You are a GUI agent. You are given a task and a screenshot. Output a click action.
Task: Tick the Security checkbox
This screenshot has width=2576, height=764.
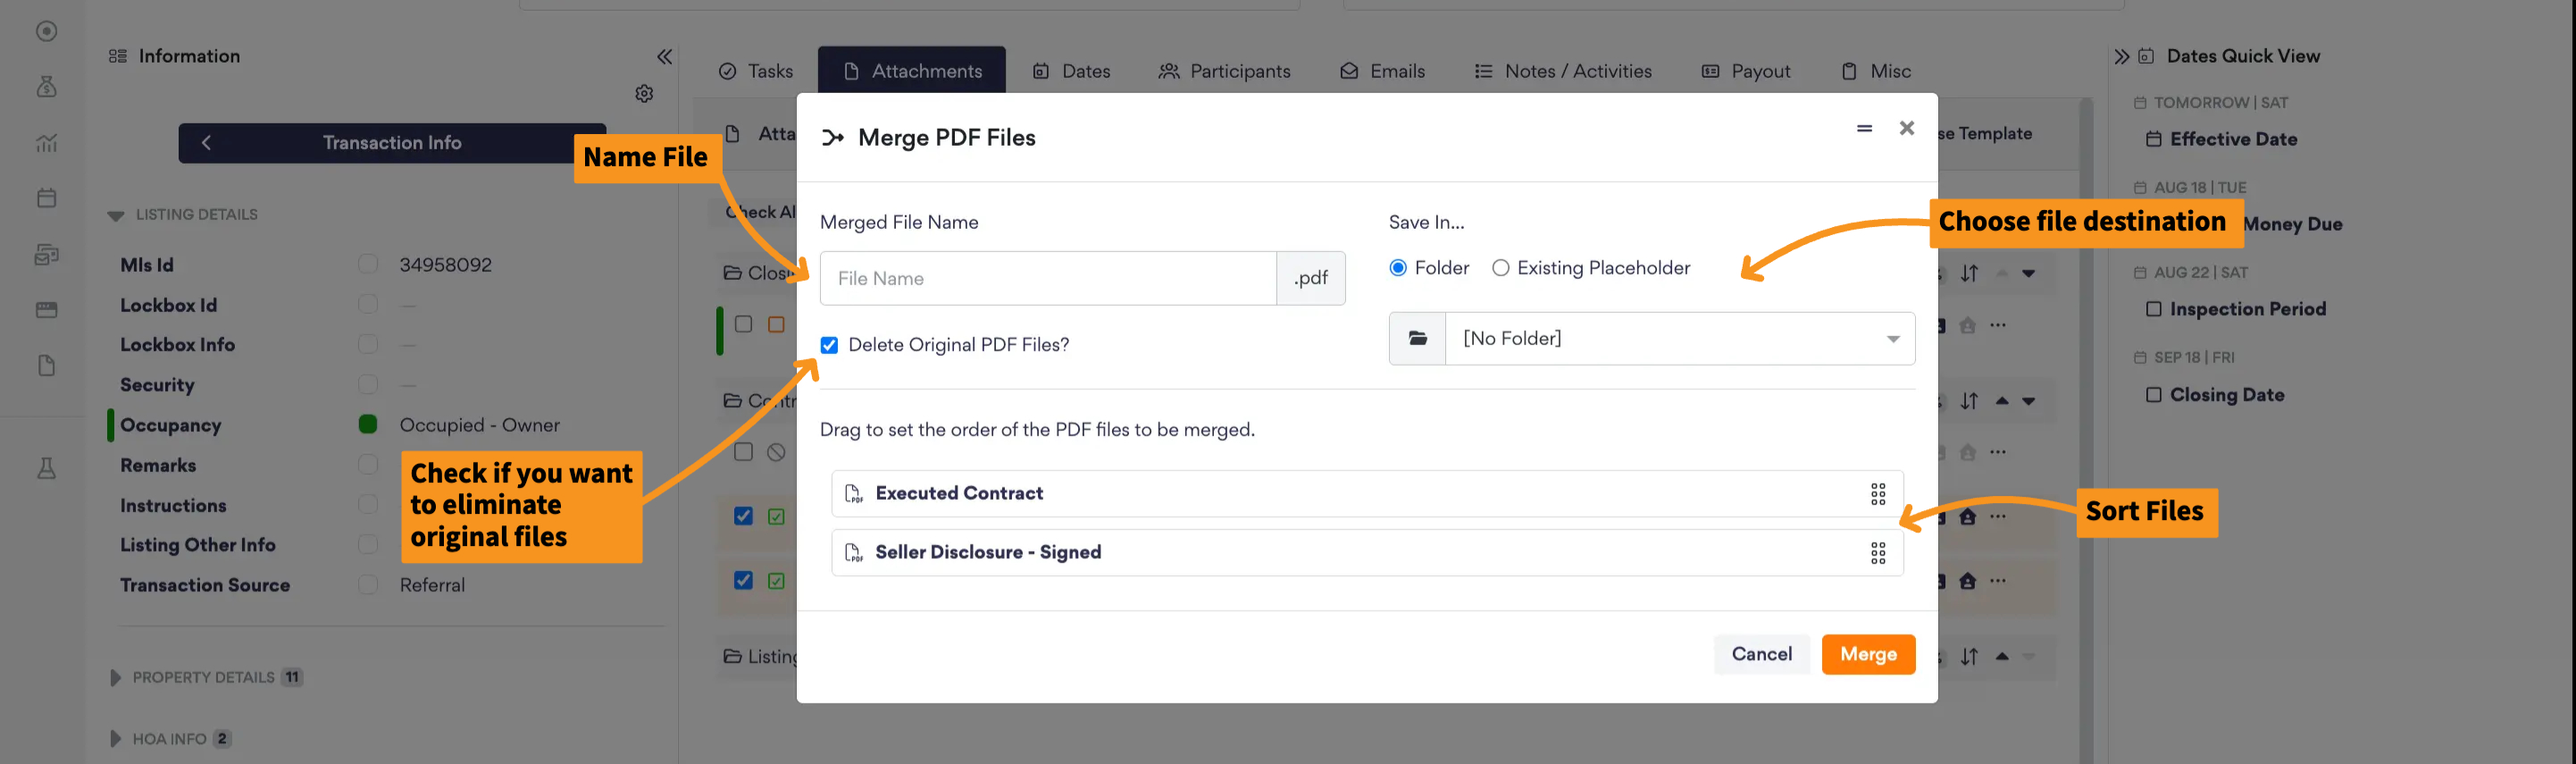click(x=368, y=384)
